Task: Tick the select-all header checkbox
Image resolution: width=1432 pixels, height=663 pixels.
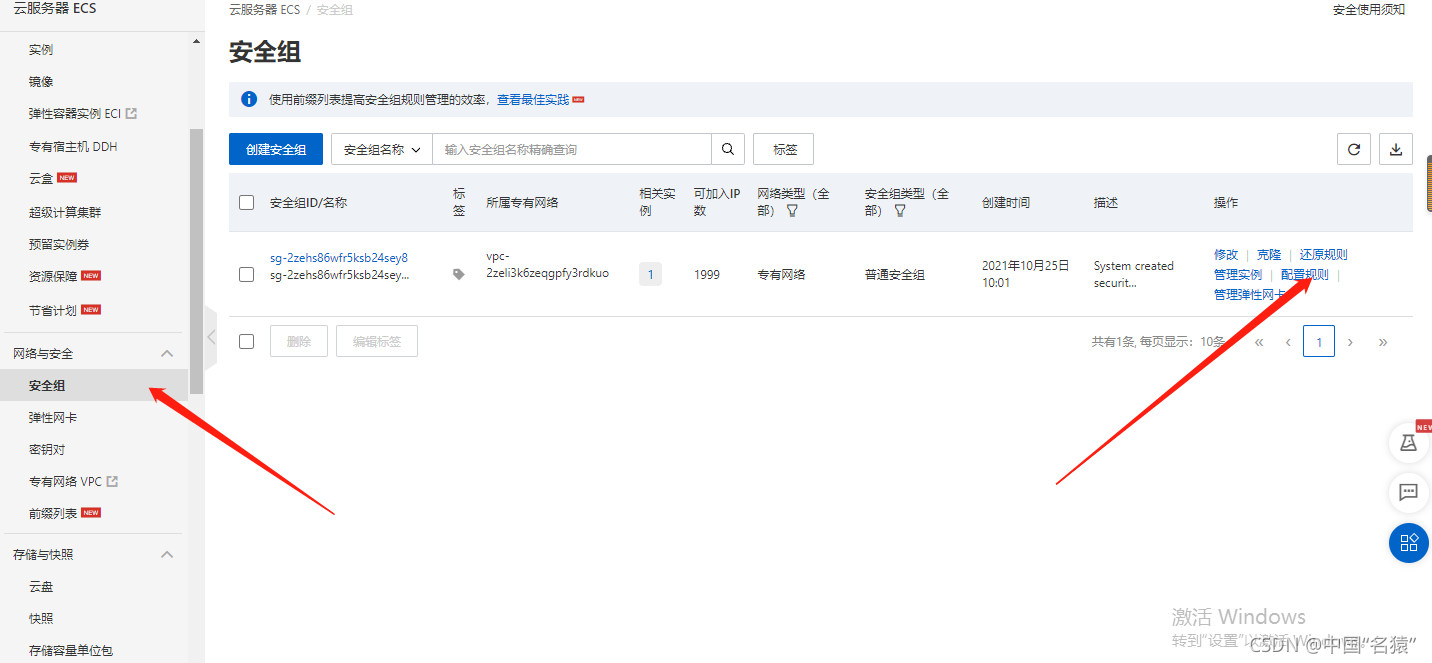Action: [247, 202]
